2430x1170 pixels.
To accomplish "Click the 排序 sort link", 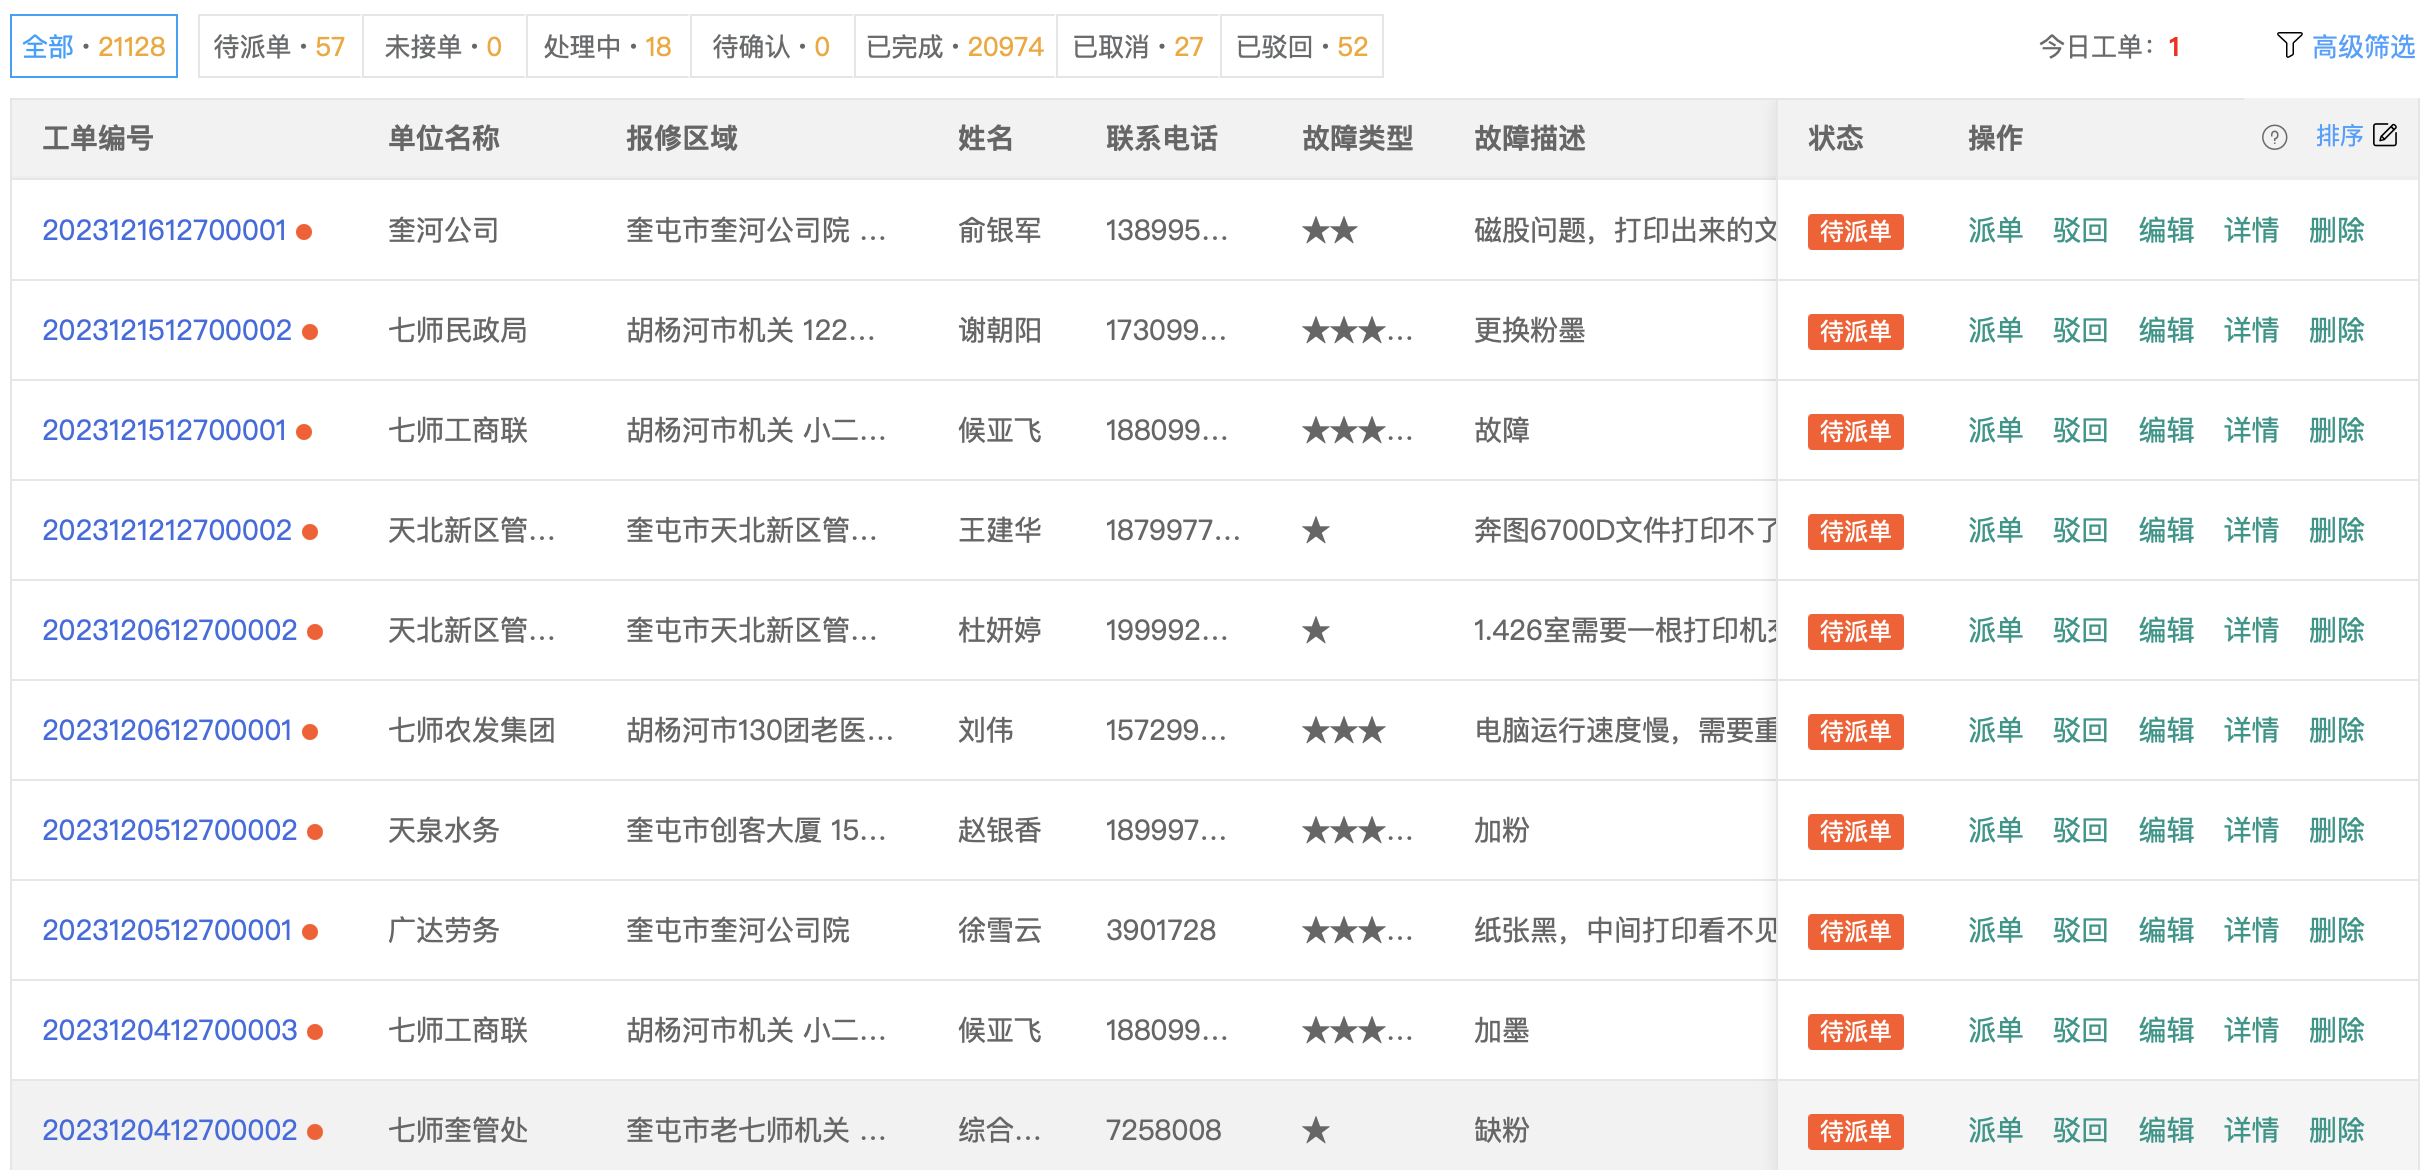I will click(2339, 136).
